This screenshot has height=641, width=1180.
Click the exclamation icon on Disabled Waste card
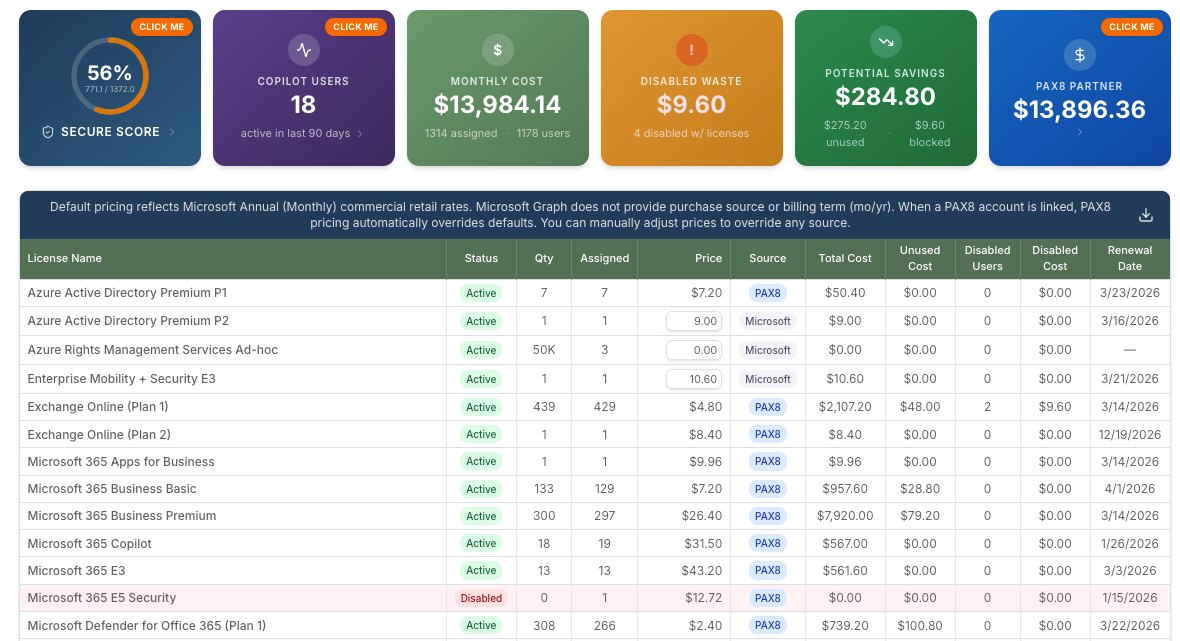click(x=692, y=50)
